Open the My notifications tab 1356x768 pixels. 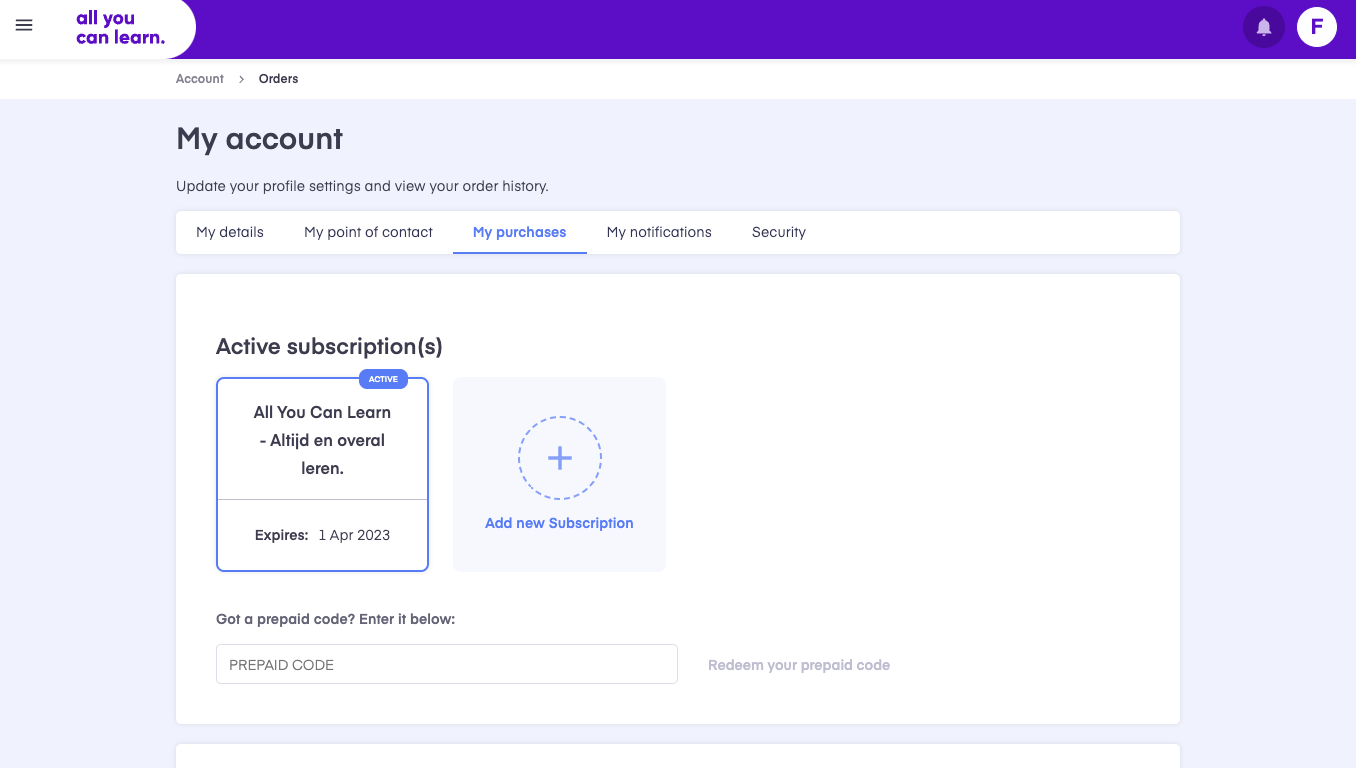click(x=659, y=232)
